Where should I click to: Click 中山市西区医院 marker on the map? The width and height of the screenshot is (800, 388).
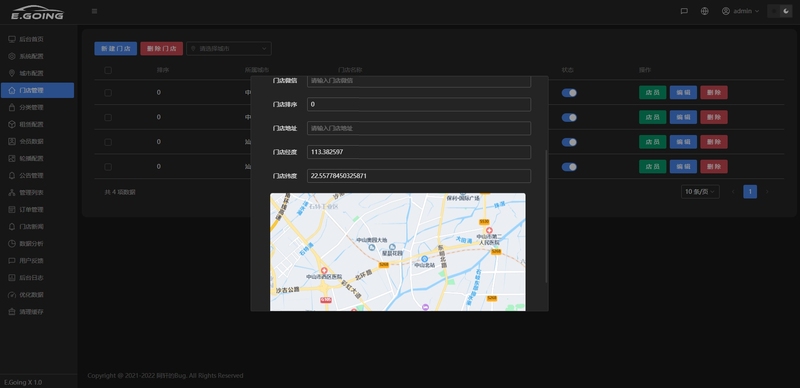[324, 271]
